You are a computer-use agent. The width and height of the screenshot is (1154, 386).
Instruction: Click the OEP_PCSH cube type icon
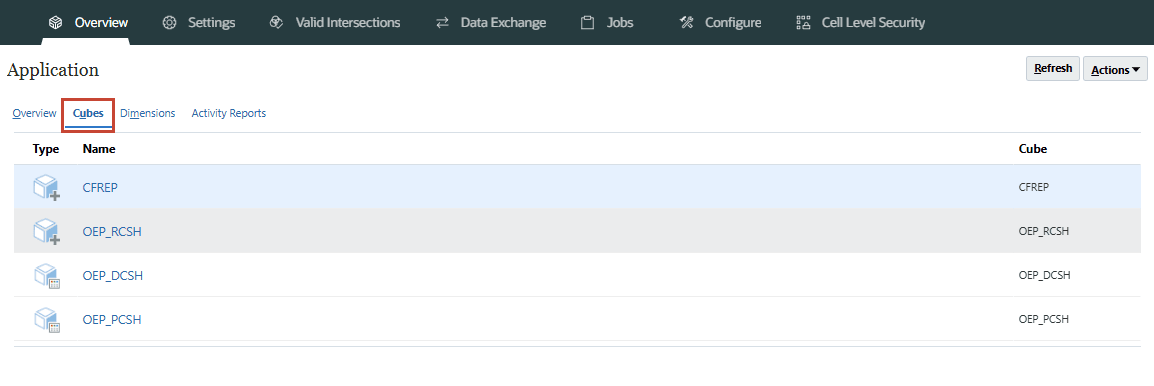point(46,320)
